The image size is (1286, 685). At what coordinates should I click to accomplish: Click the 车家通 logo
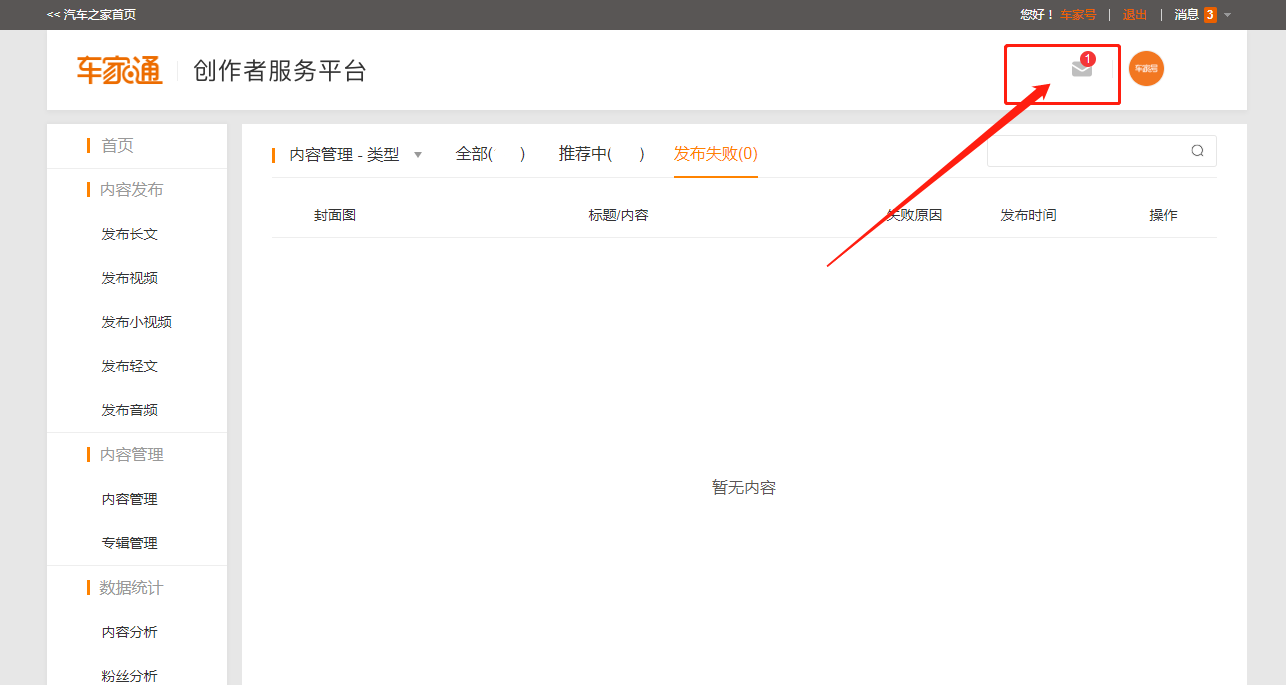pyautogui.click(x=119, y=70)
